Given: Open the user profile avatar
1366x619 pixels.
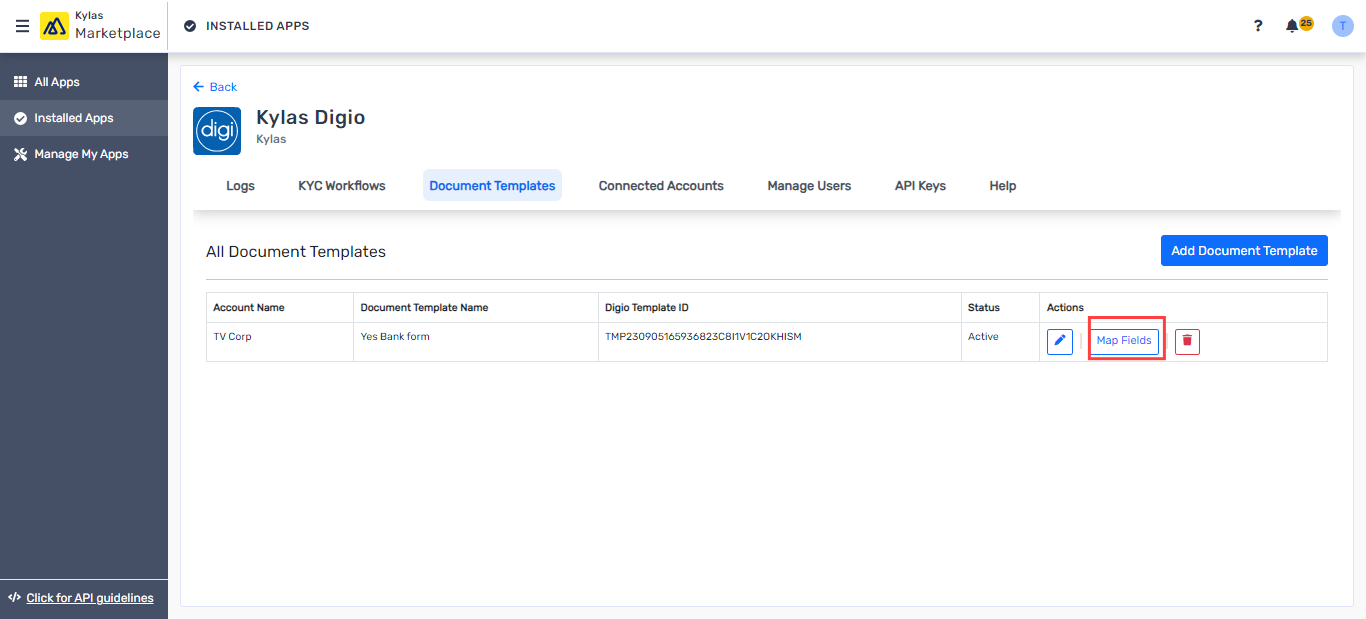Looking at the screenshot, I should (x=1342, y=26).
